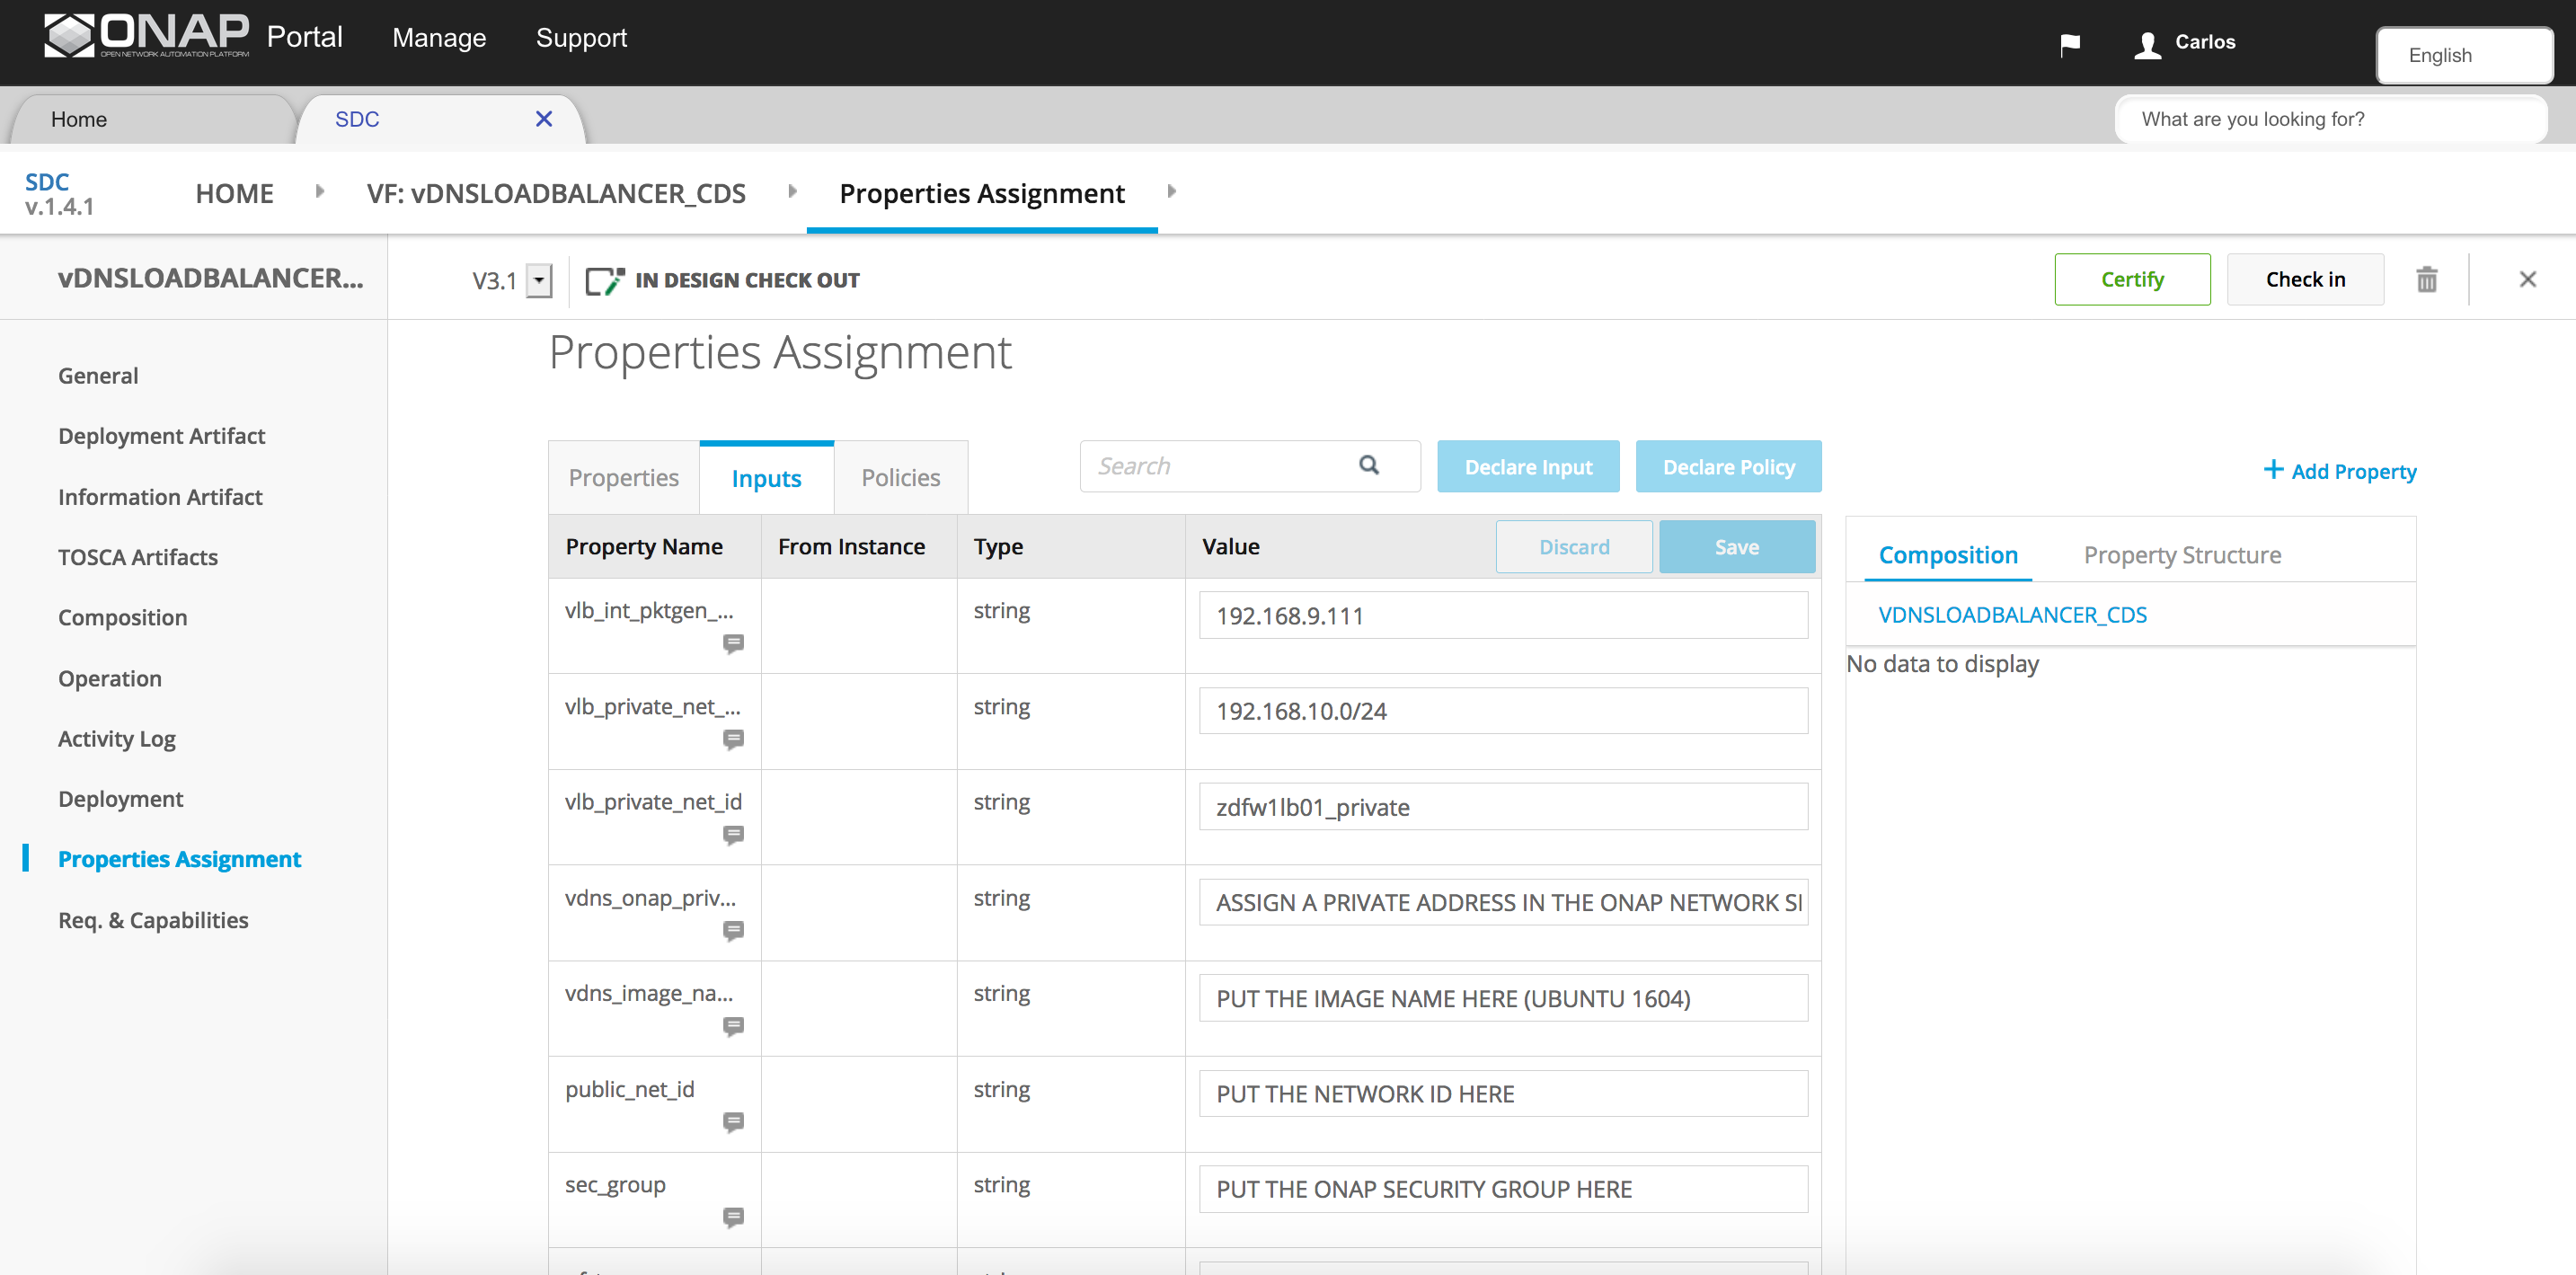Discard the value changes
This screenshot has height=1275, width=2576.
coord(1574,547)
